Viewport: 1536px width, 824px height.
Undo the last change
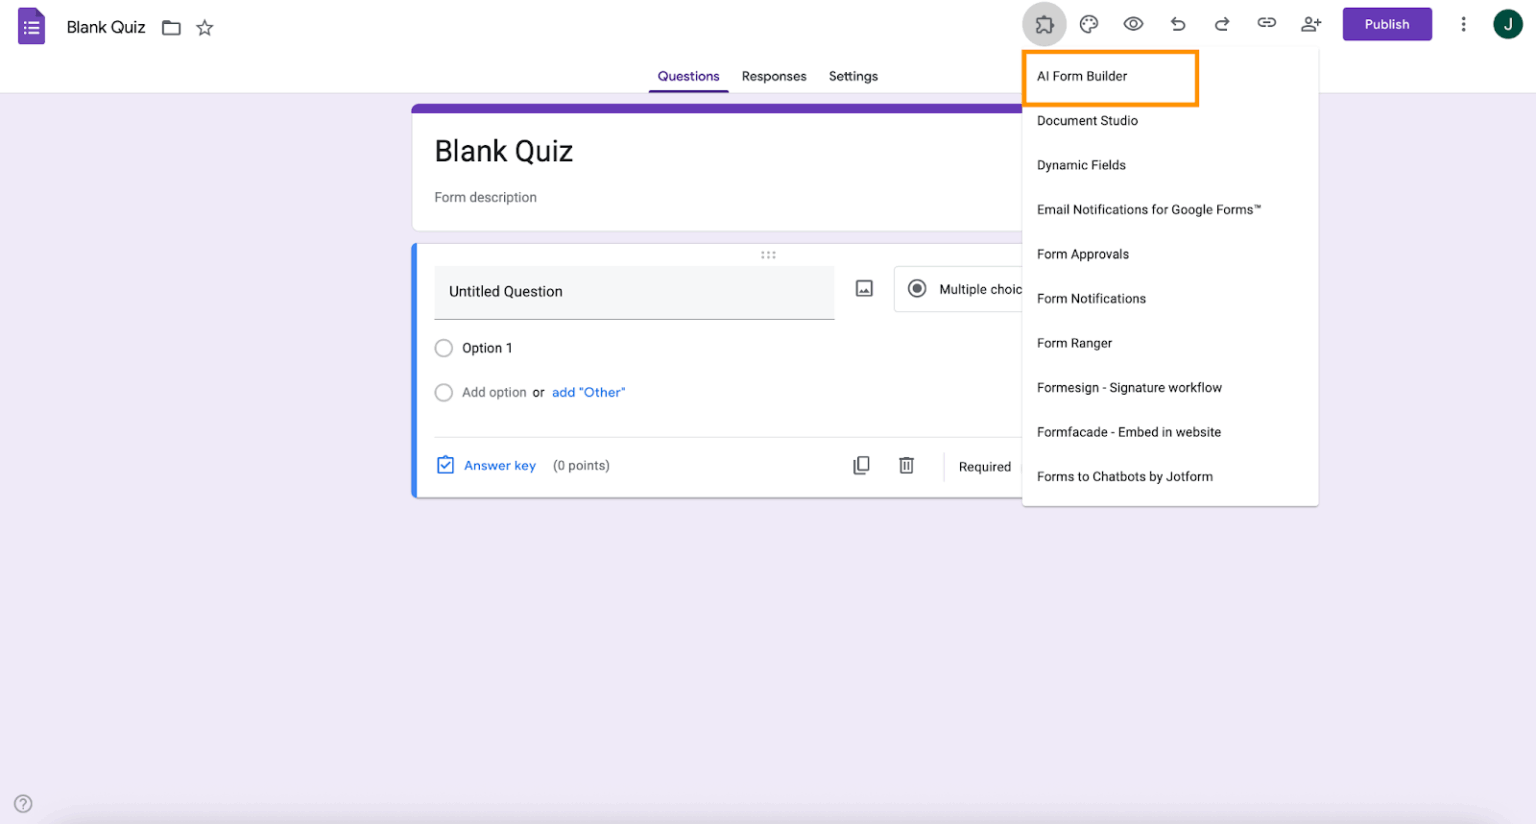(x=1178, y=23)
